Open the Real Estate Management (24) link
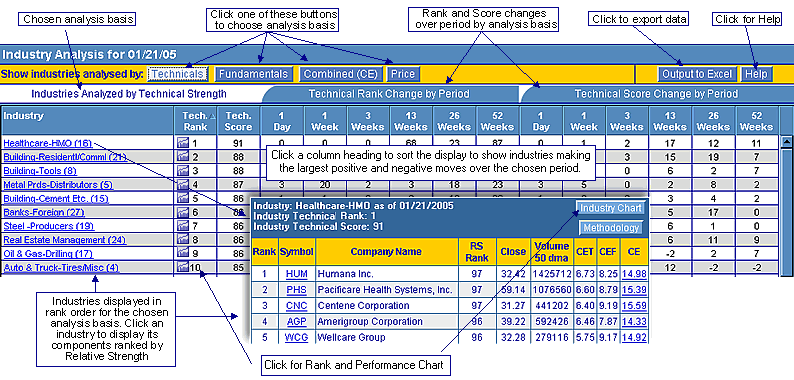This screenshot has height=380, width=794. [65, 240]
